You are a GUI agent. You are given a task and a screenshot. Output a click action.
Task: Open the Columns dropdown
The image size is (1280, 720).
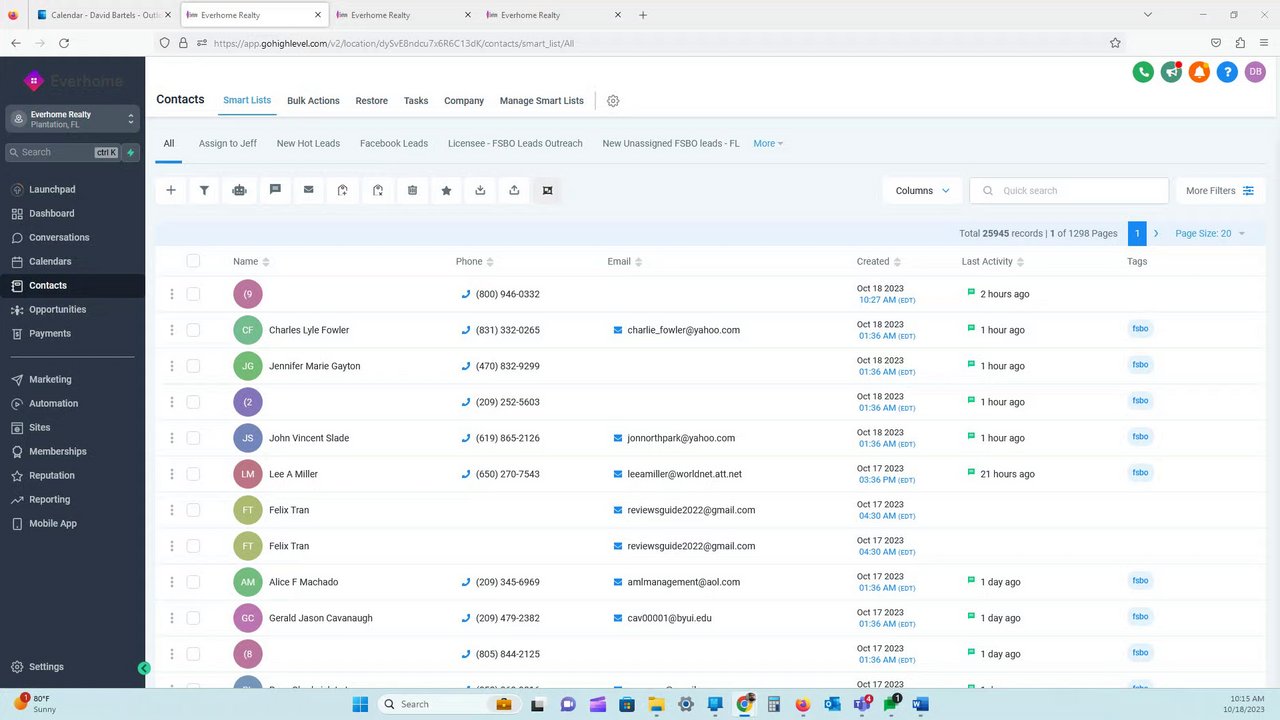pos(923,191)
